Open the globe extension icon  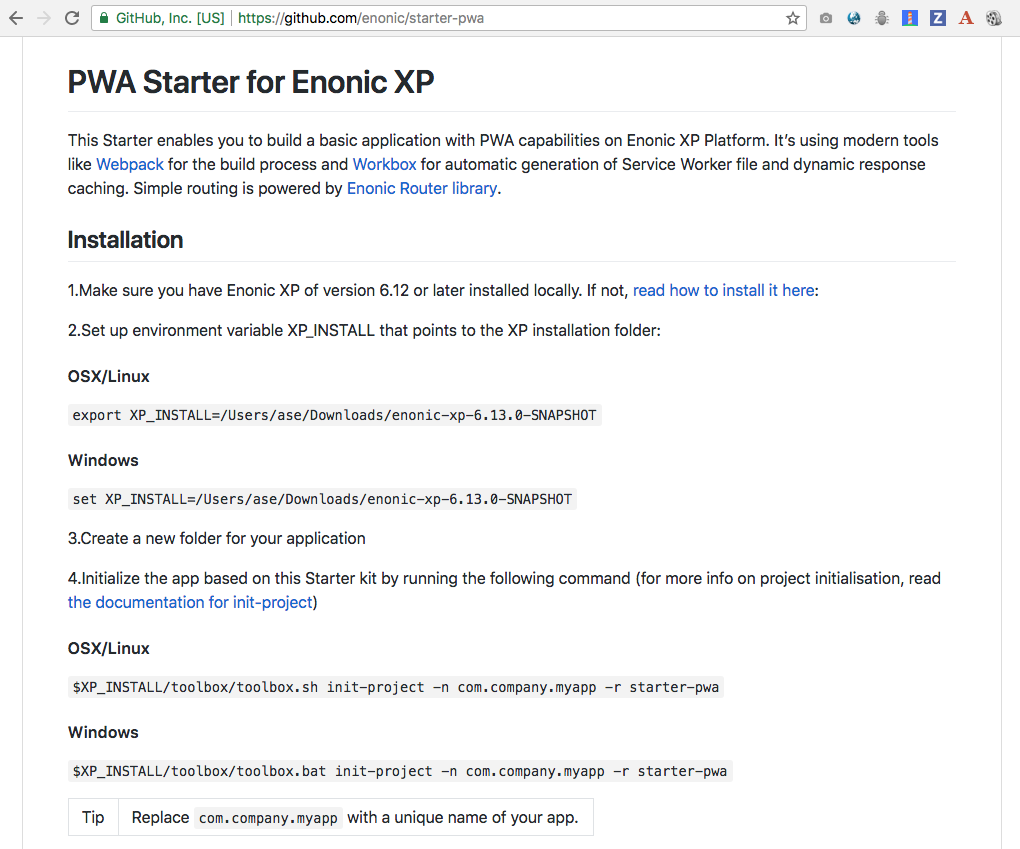(x=854, y=18)
